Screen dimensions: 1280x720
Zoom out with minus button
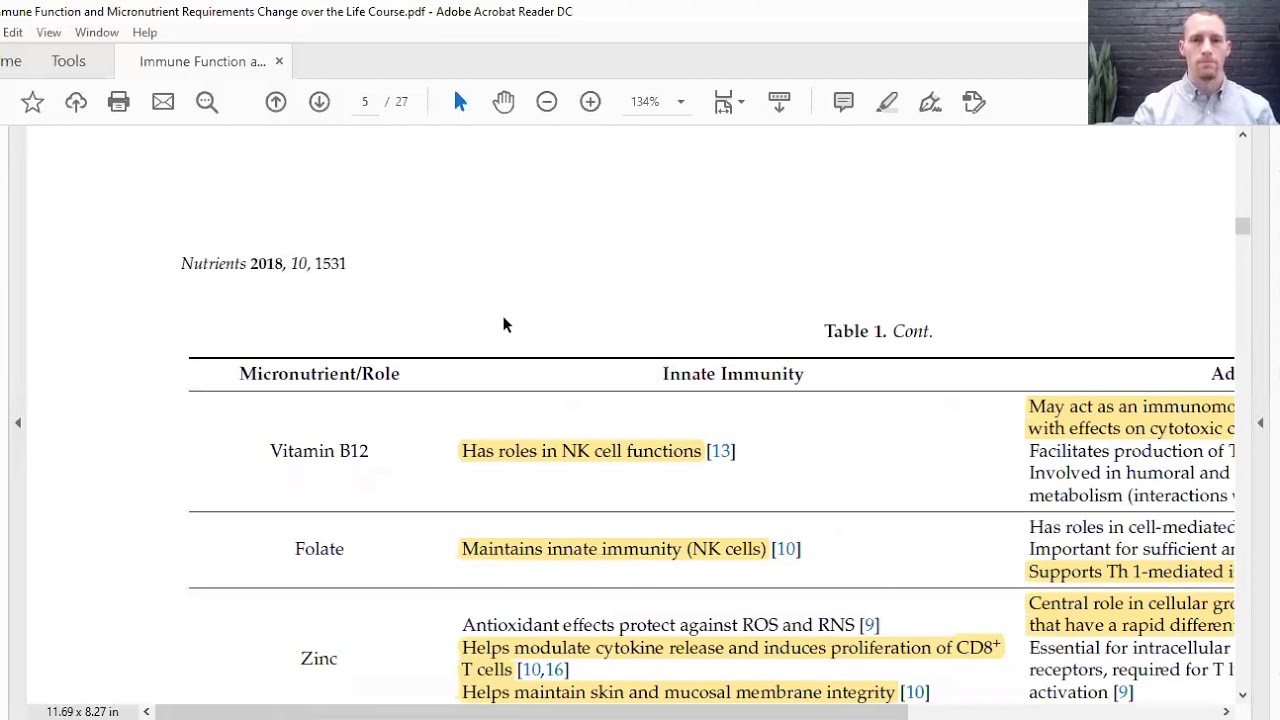[x=547, y=102]
